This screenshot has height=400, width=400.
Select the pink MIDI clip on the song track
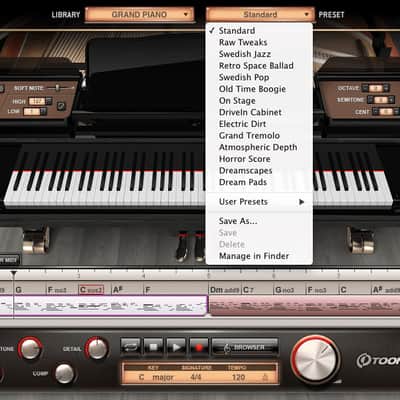click(x=304, y=306)
